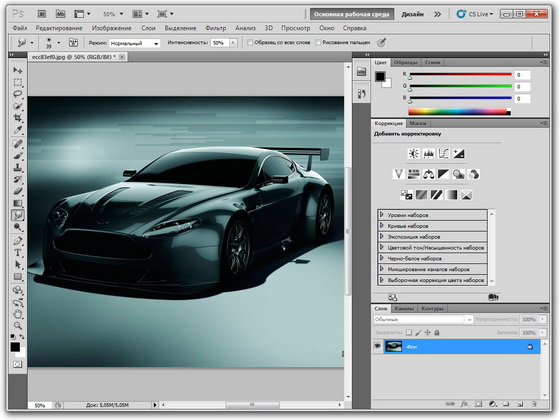The image size is (560, 420).
Task: Switch to the Образцы tab
Action: [x=405, y=62]
